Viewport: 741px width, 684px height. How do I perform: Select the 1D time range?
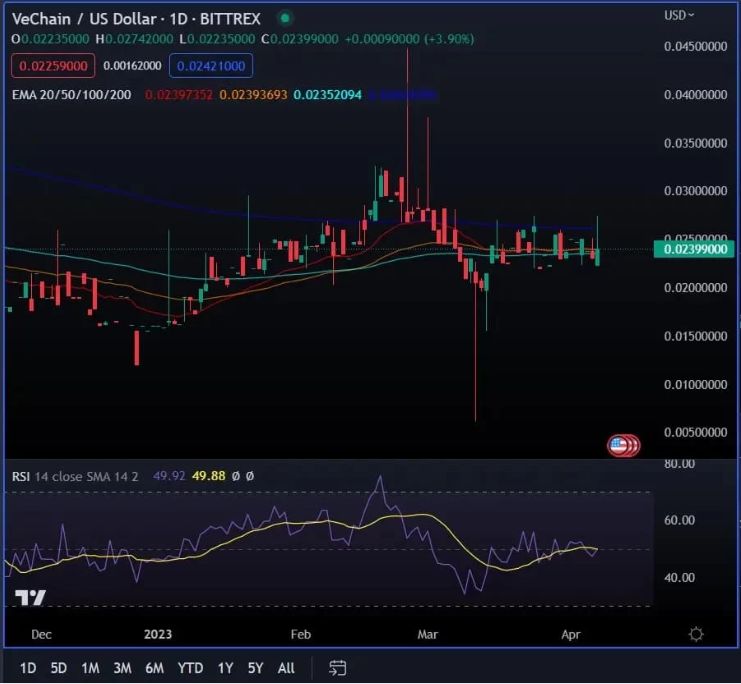(28, 668)
